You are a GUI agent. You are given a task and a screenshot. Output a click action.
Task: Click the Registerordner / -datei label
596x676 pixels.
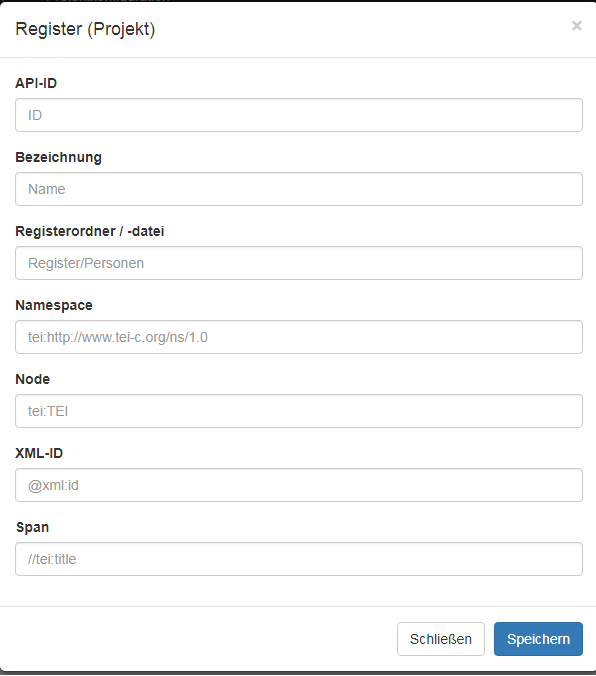pos(90,231)
